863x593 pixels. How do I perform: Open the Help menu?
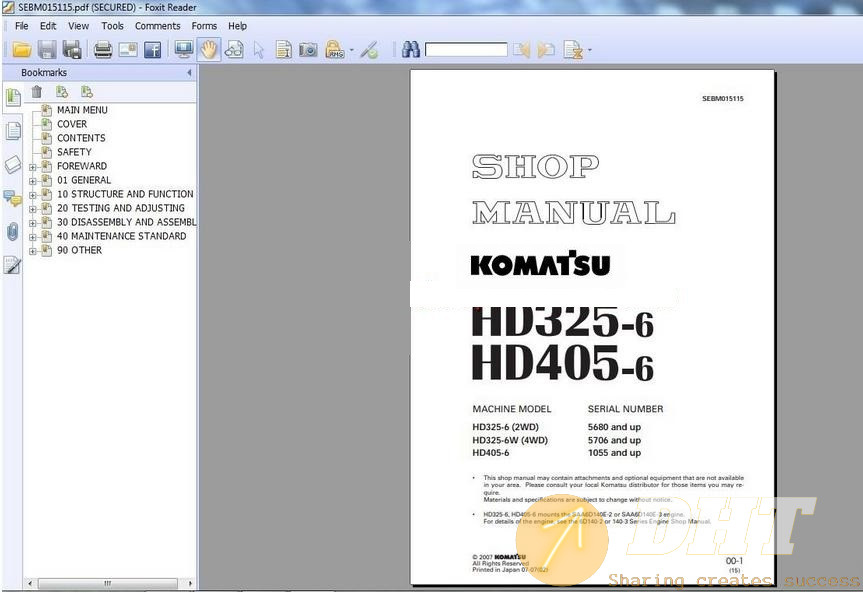[x=237, y=26]
